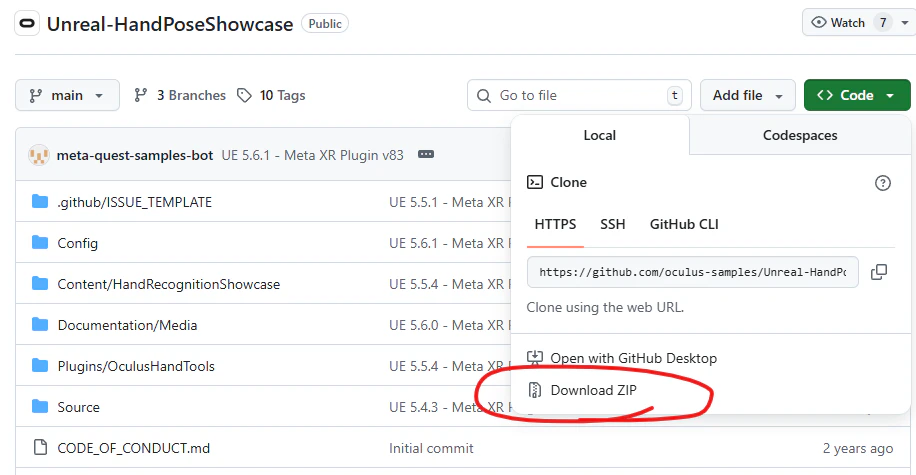The image size is (916, 475).
Task: Click UE 5.5.4 commit message for Content row
Action: click(x=450, y=284)
